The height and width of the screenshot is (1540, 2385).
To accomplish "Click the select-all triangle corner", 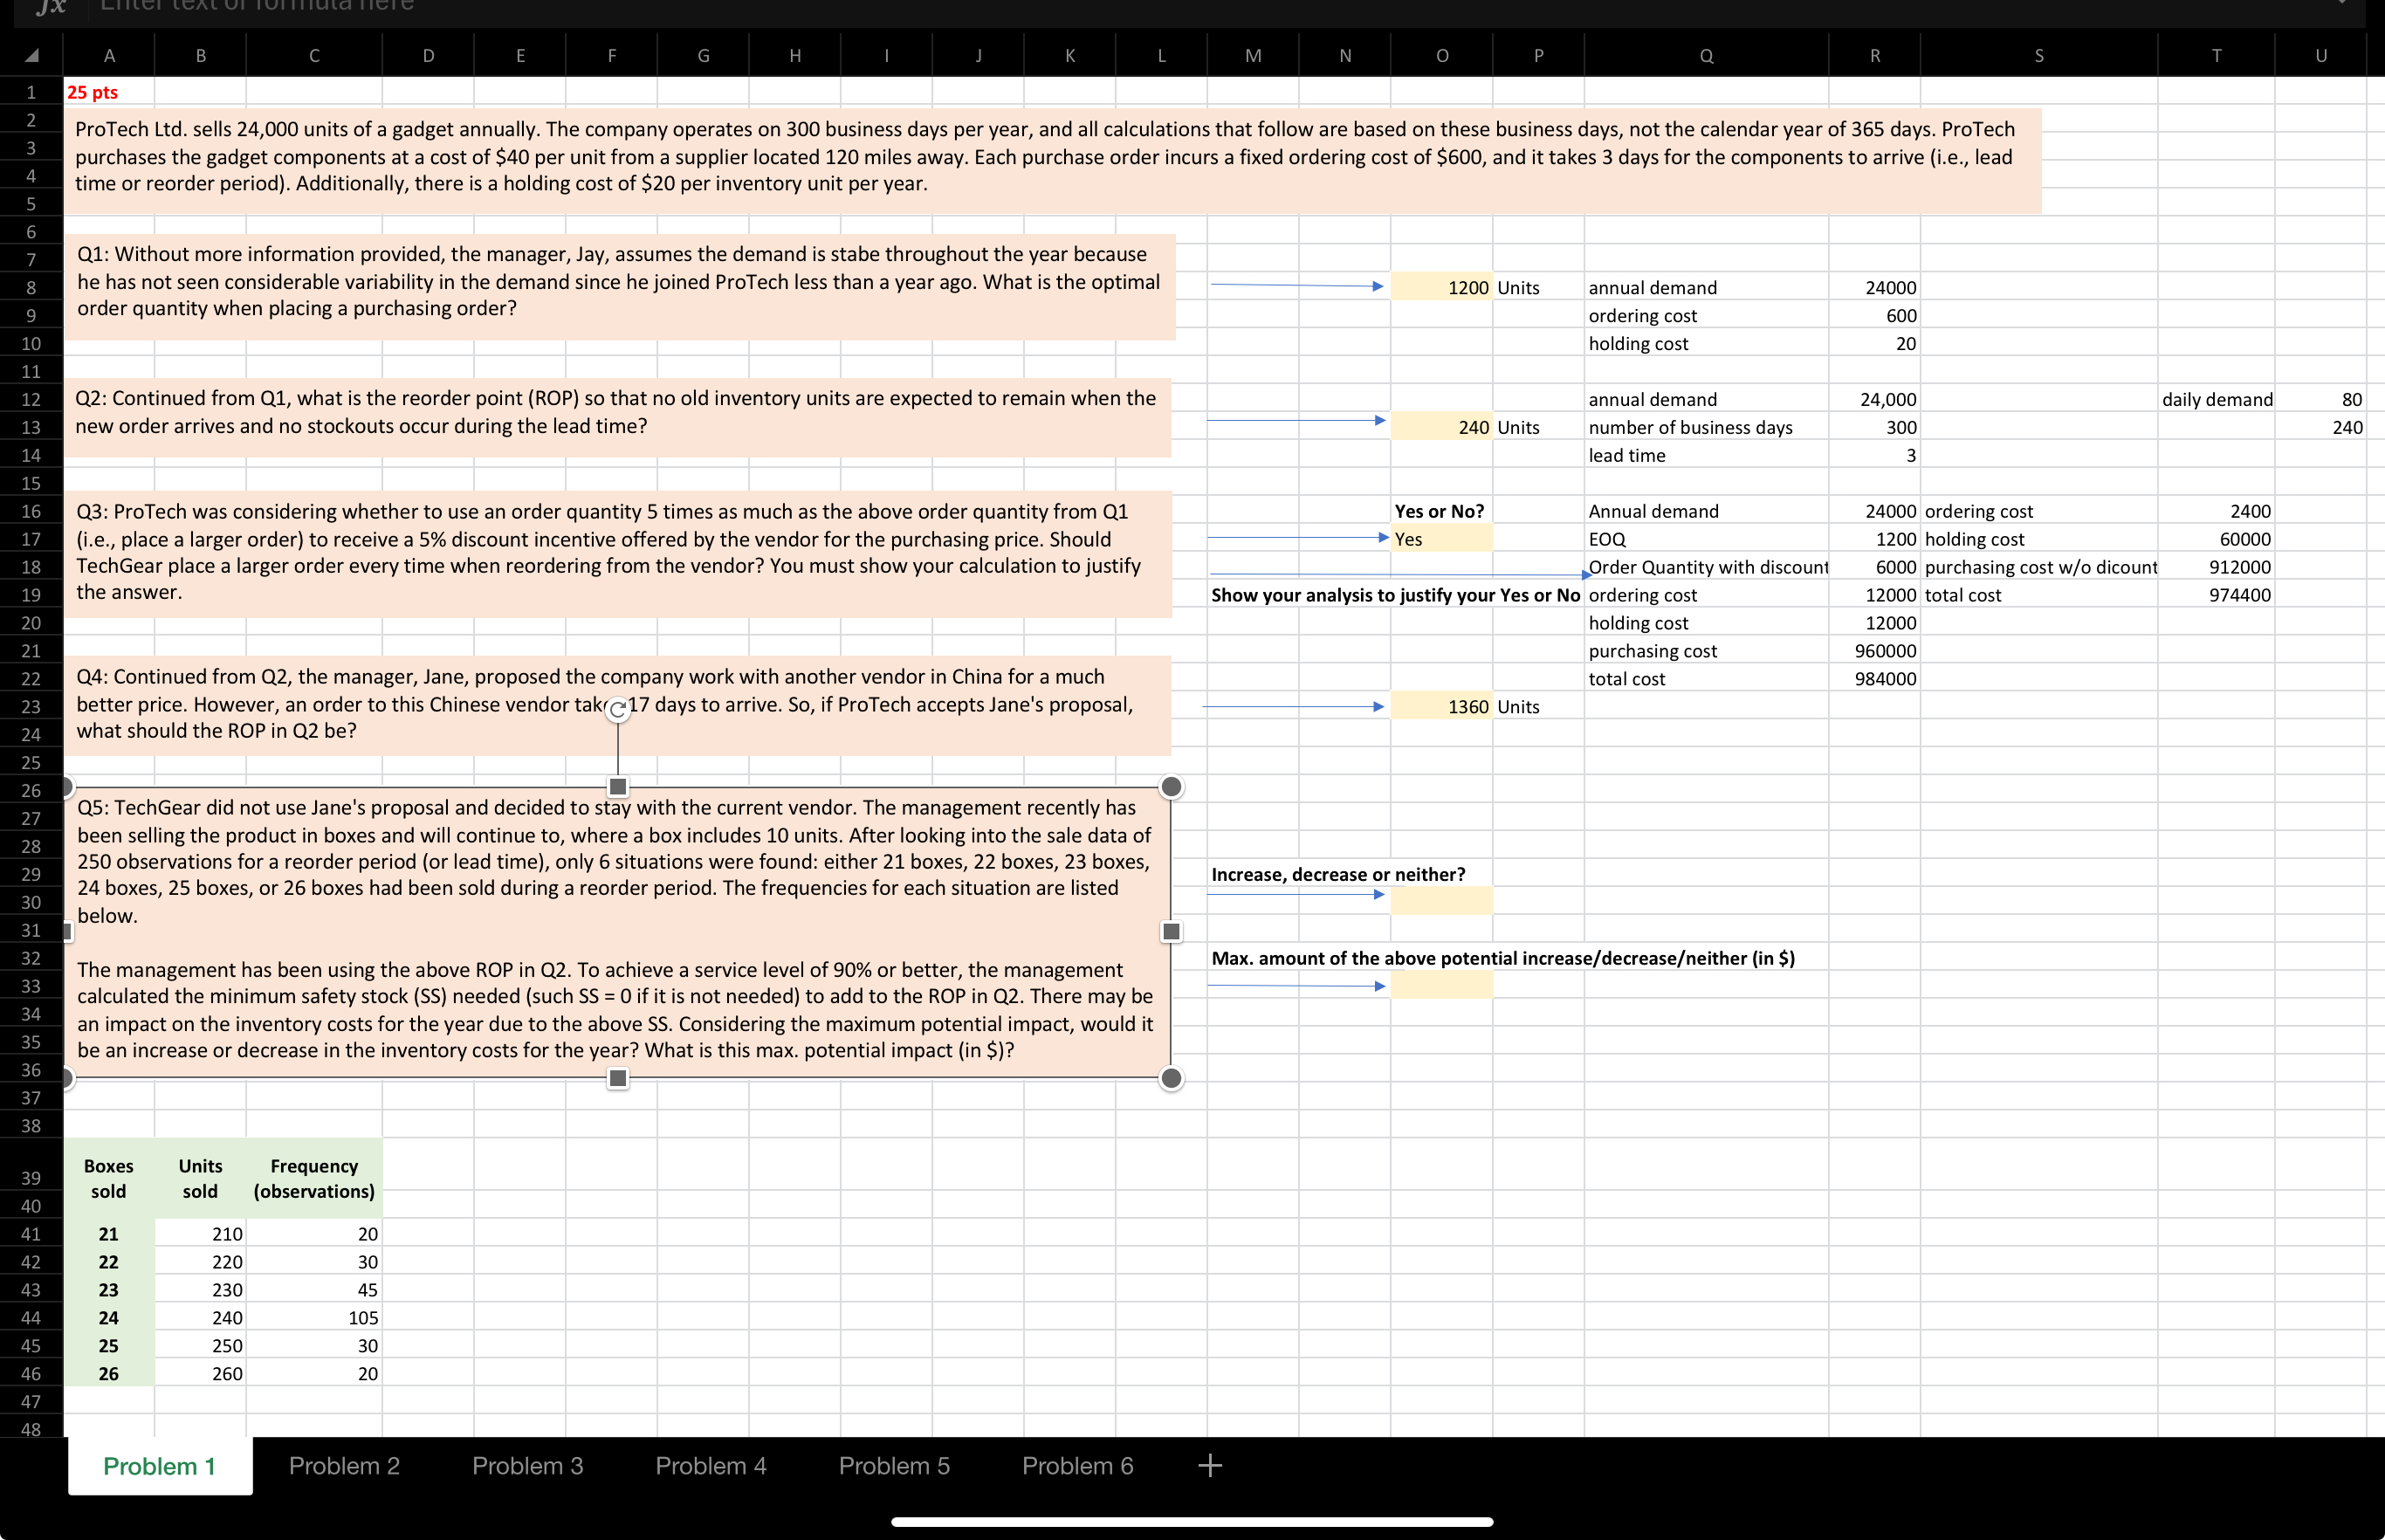I will [32, 56].
